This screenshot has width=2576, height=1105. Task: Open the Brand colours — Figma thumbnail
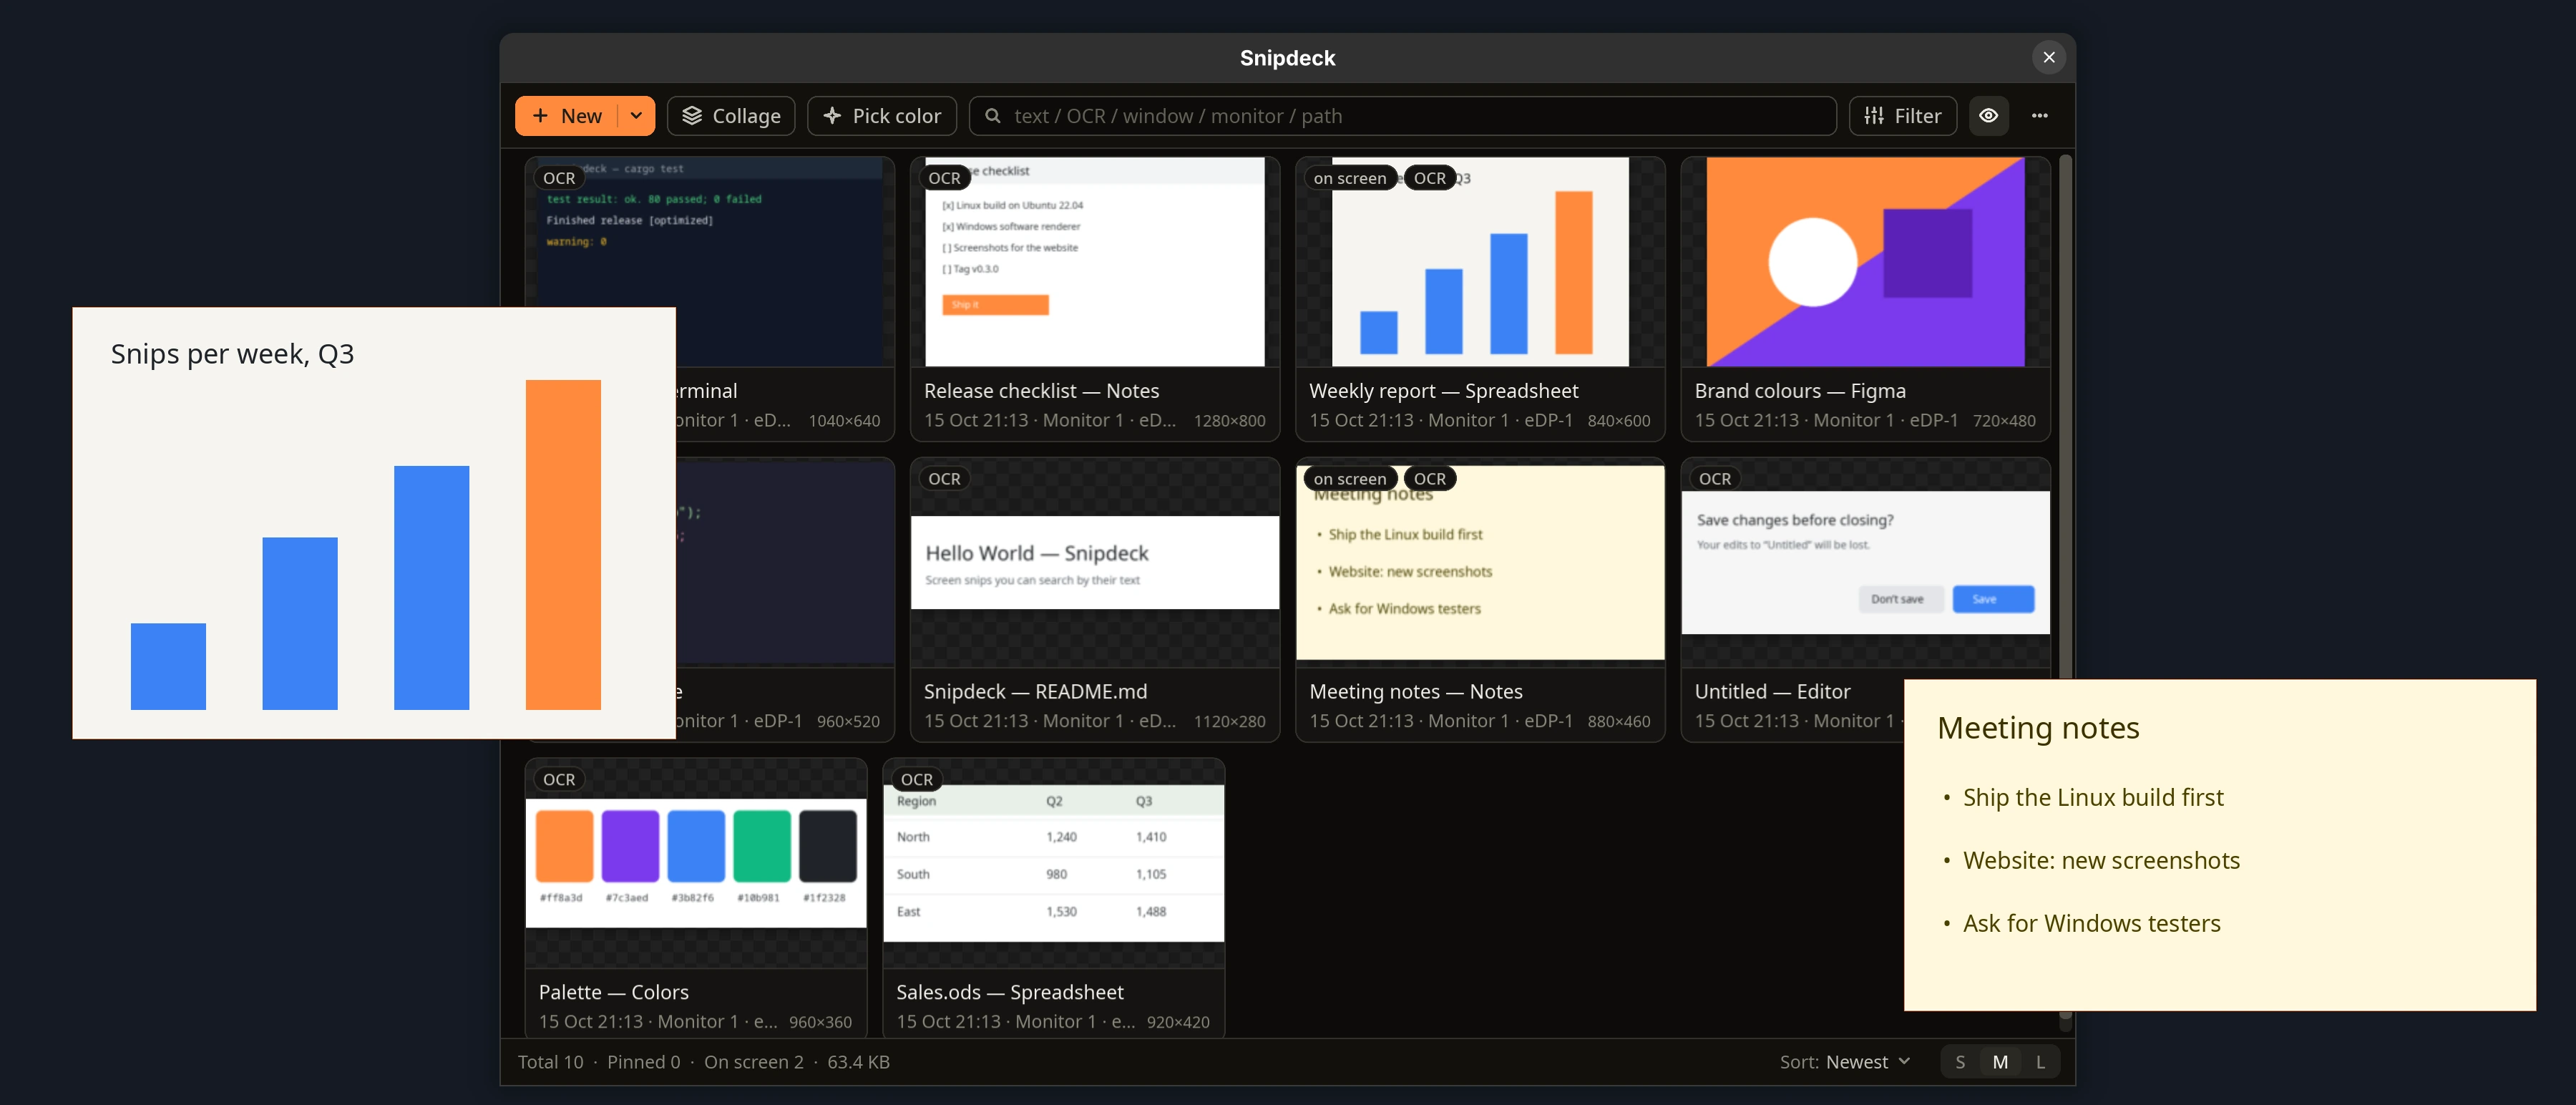1865,262
